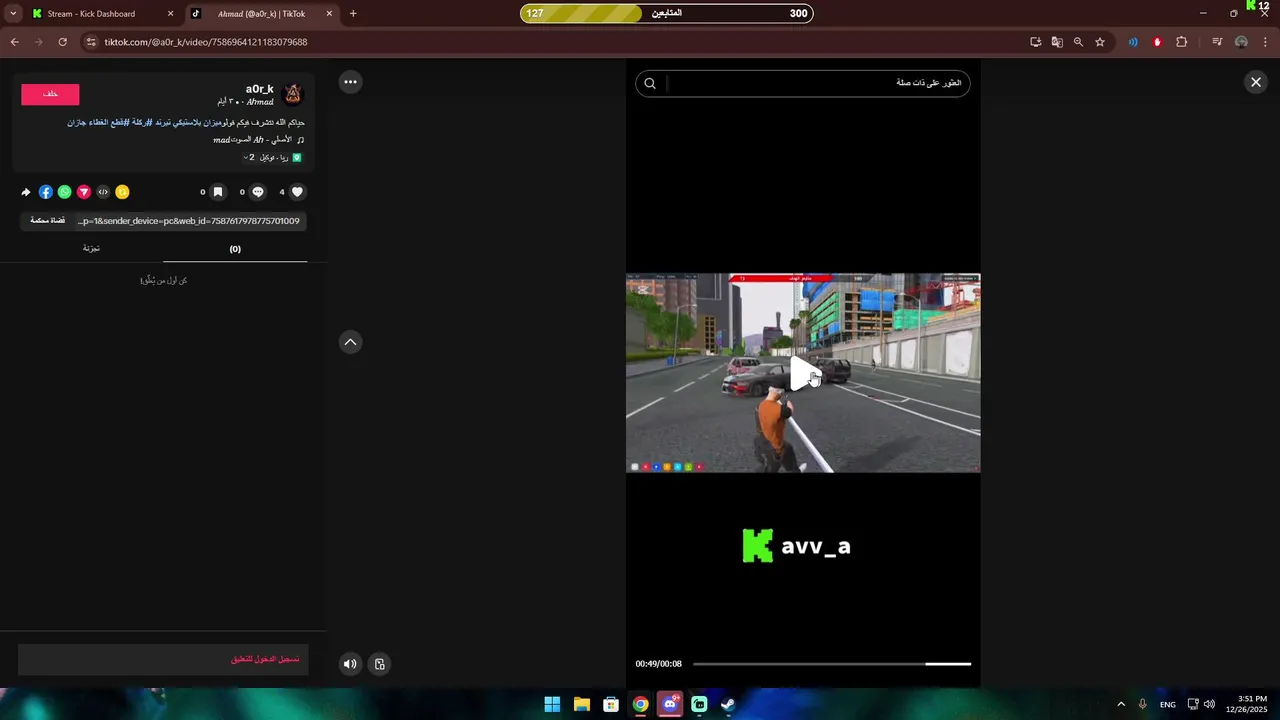Viewport: 1280px width, 720px height.
Task: Open a new browser tab
Action: click(353, 14)
